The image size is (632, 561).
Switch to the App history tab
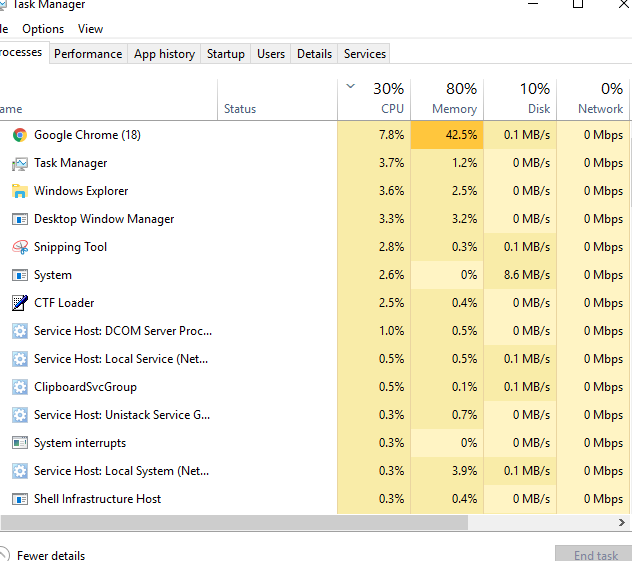[x=164, y=54]
